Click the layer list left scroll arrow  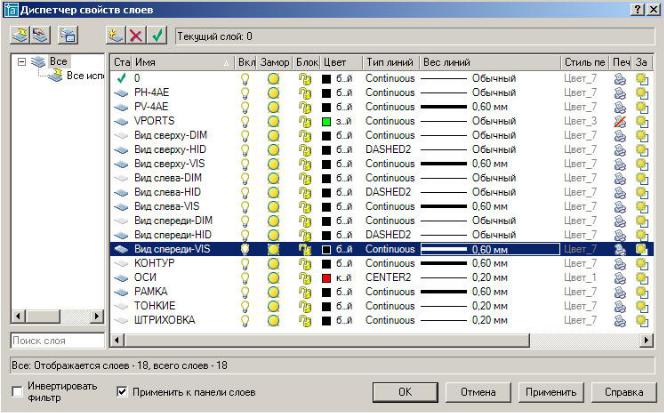click(117, 340)
